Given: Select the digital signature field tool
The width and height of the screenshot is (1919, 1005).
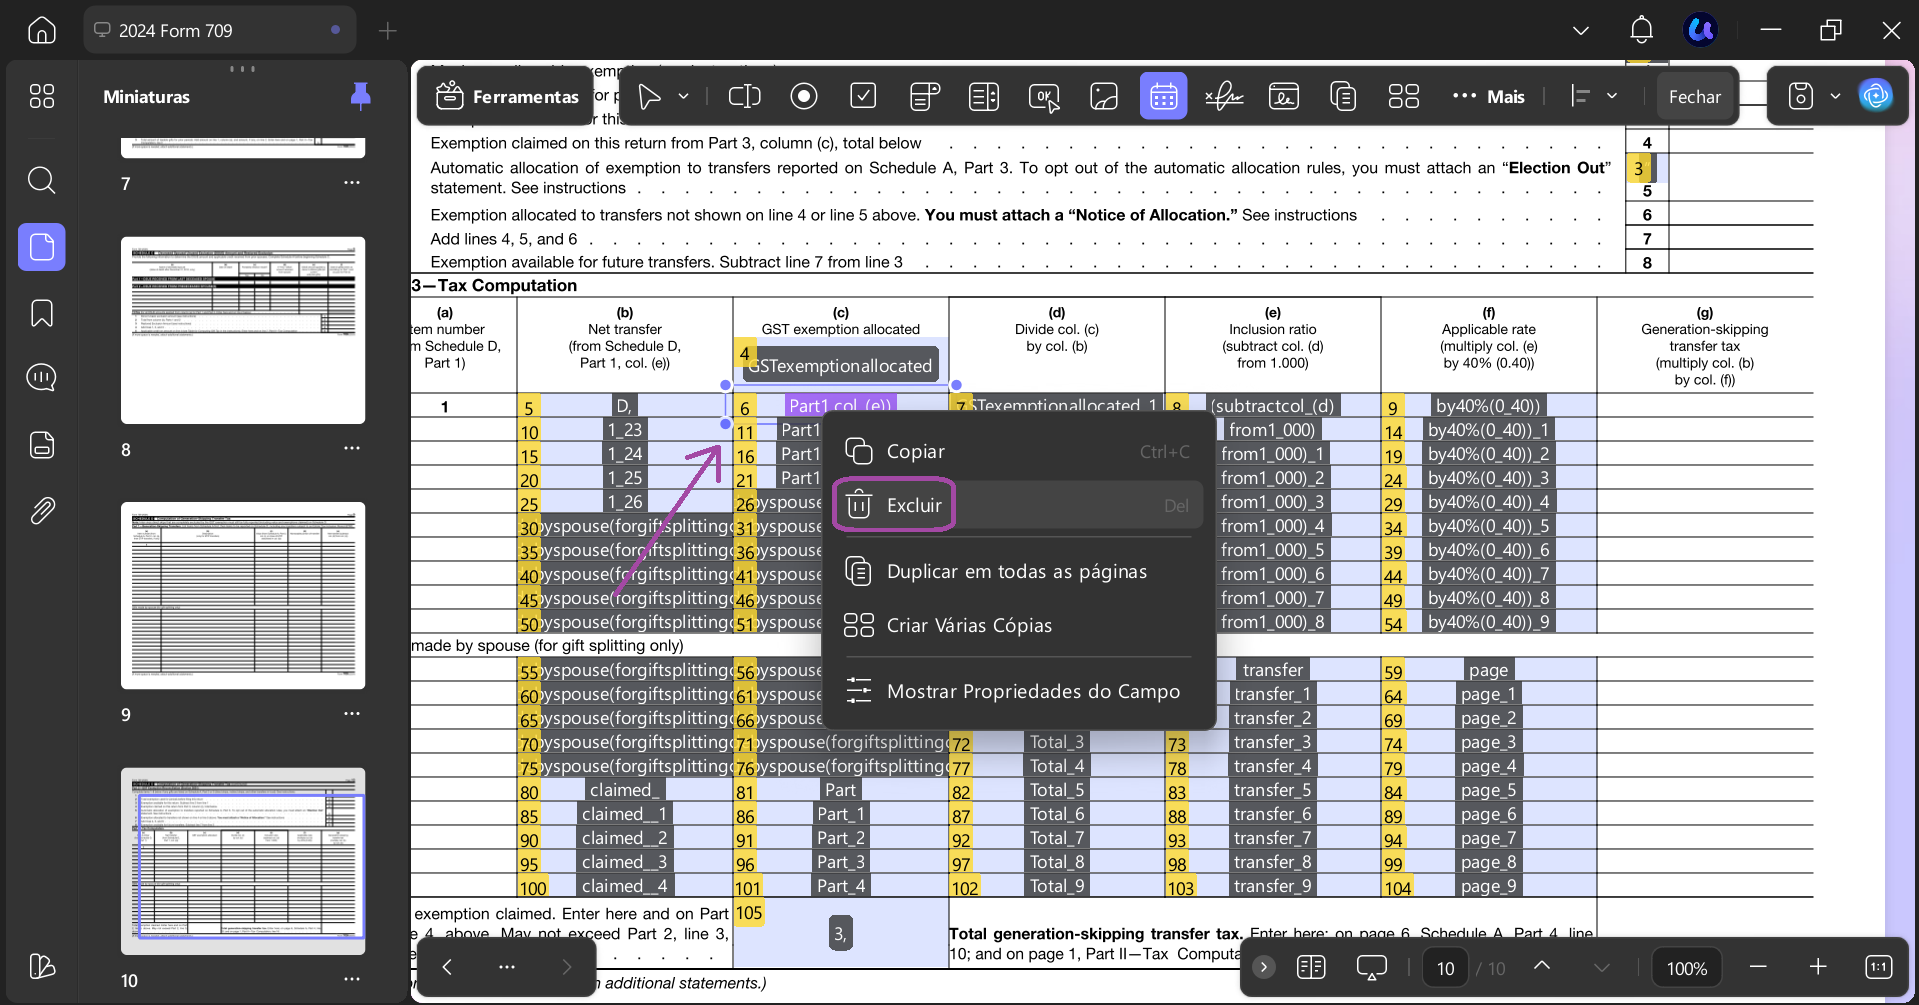Looking at the screenshot, I should pos(1224,96).
